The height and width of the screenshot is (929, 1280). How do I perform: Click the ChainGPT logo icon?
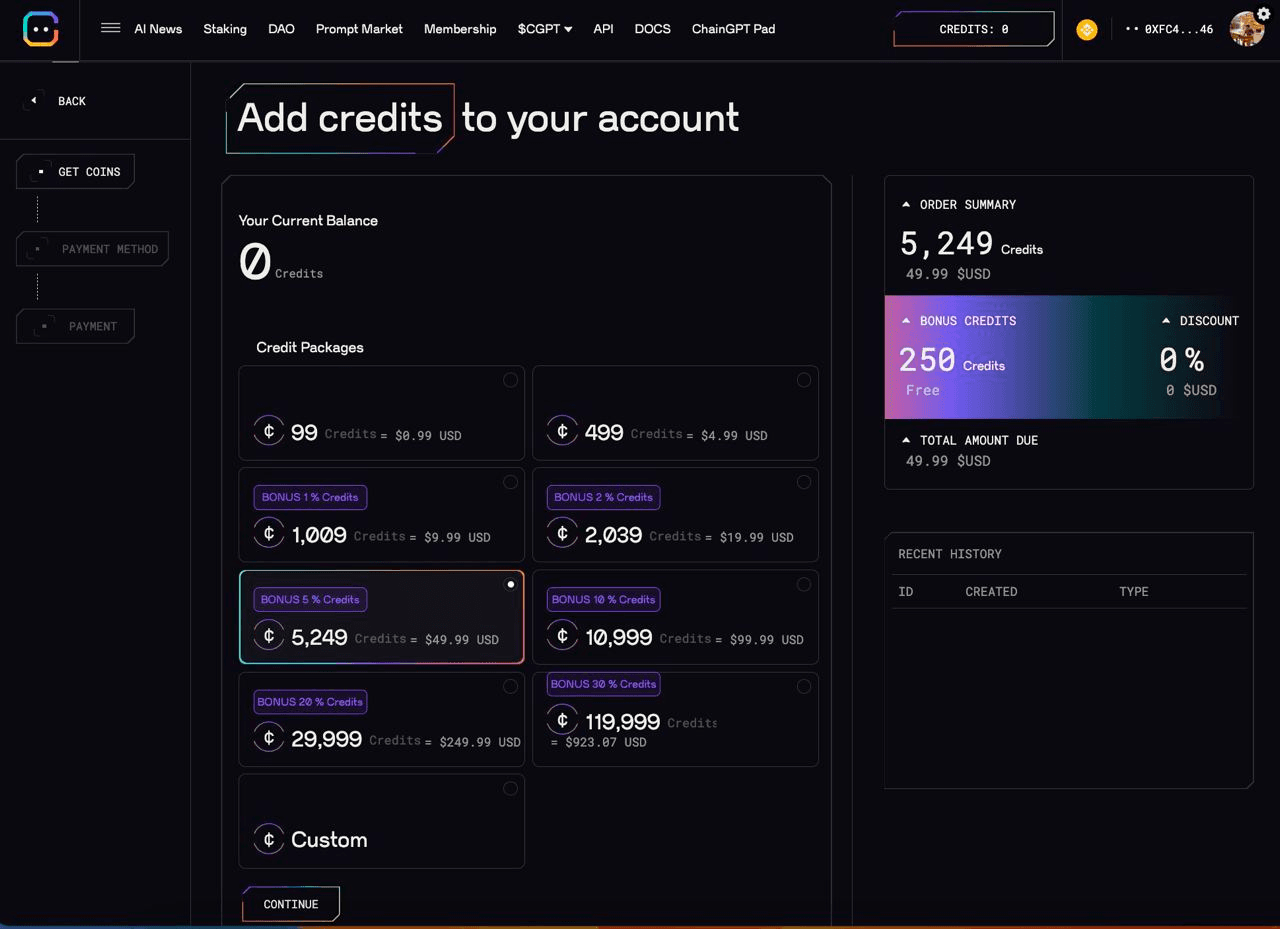pos(41,29)
